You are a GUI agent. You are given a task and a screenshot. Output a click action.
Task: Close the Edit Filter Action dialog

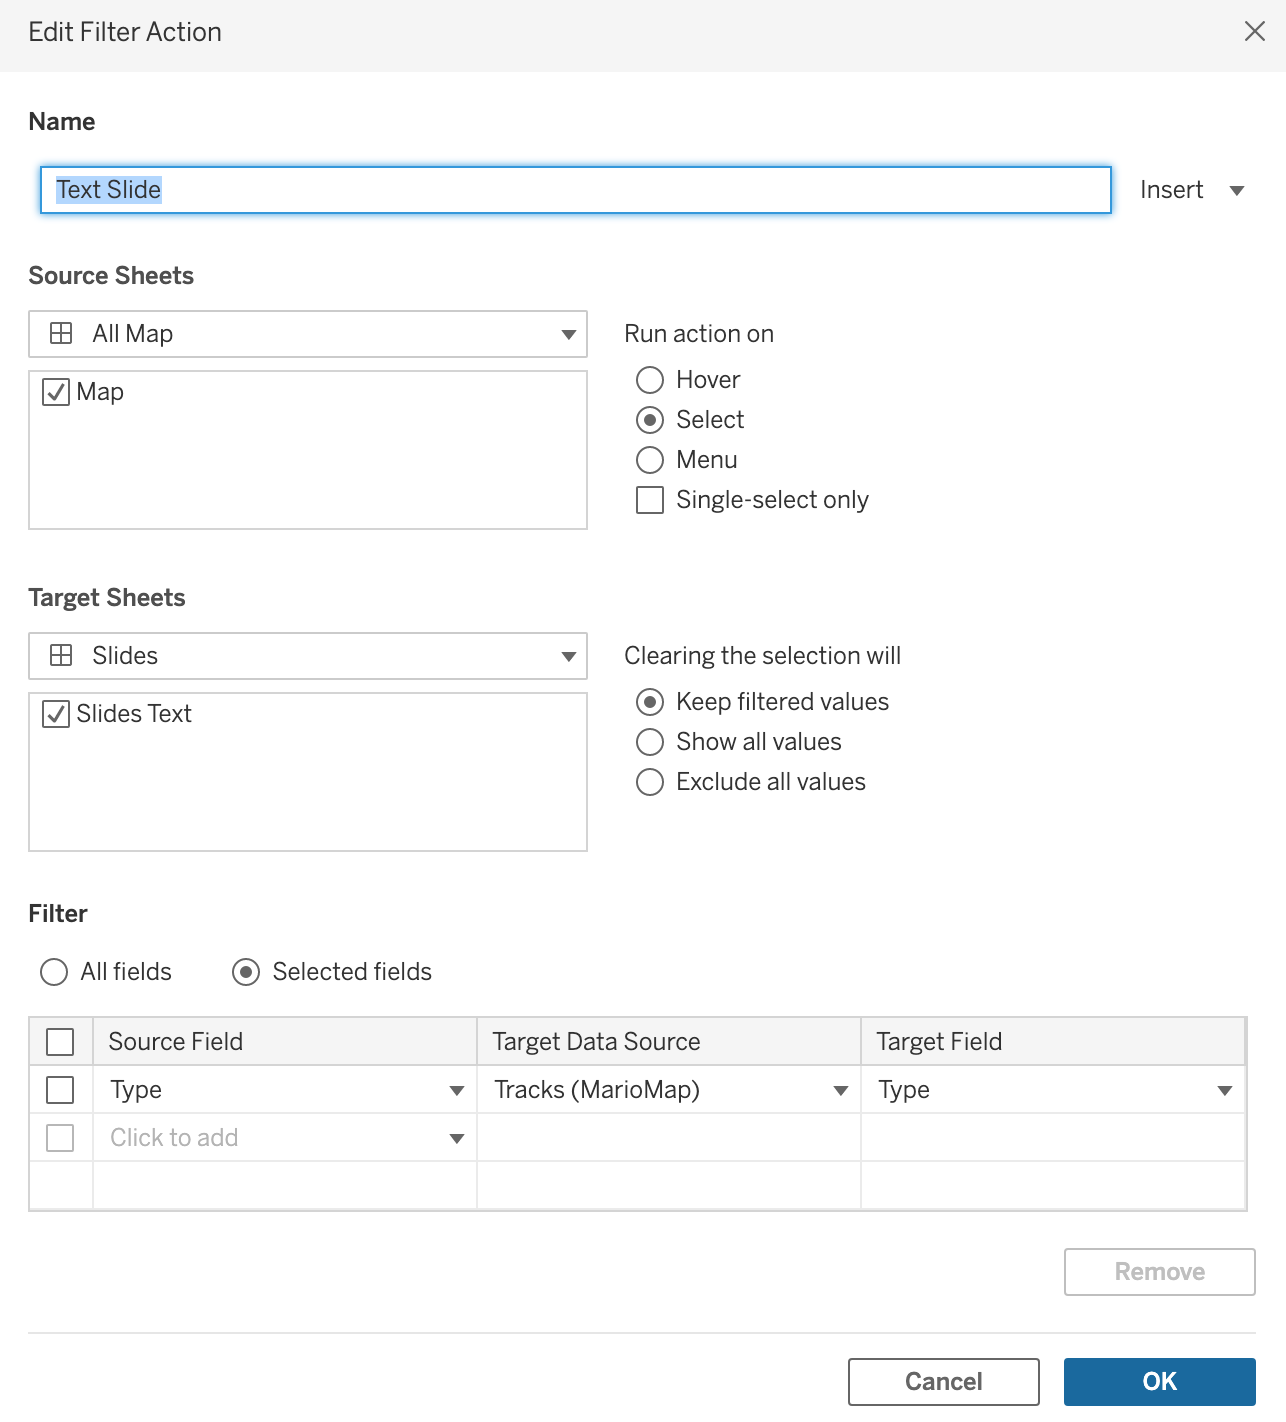1254,31
